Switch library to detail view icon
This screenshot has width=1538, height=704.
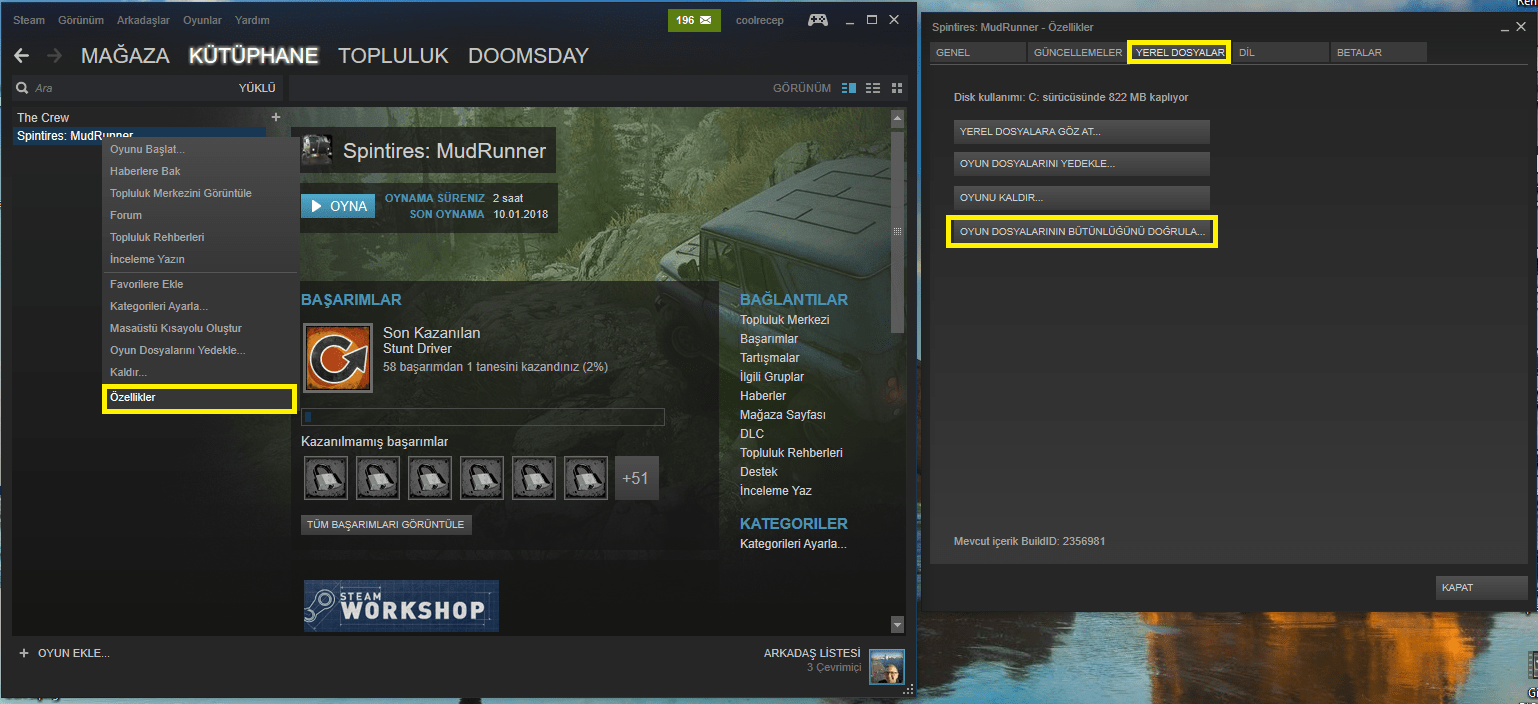point(849,88)
